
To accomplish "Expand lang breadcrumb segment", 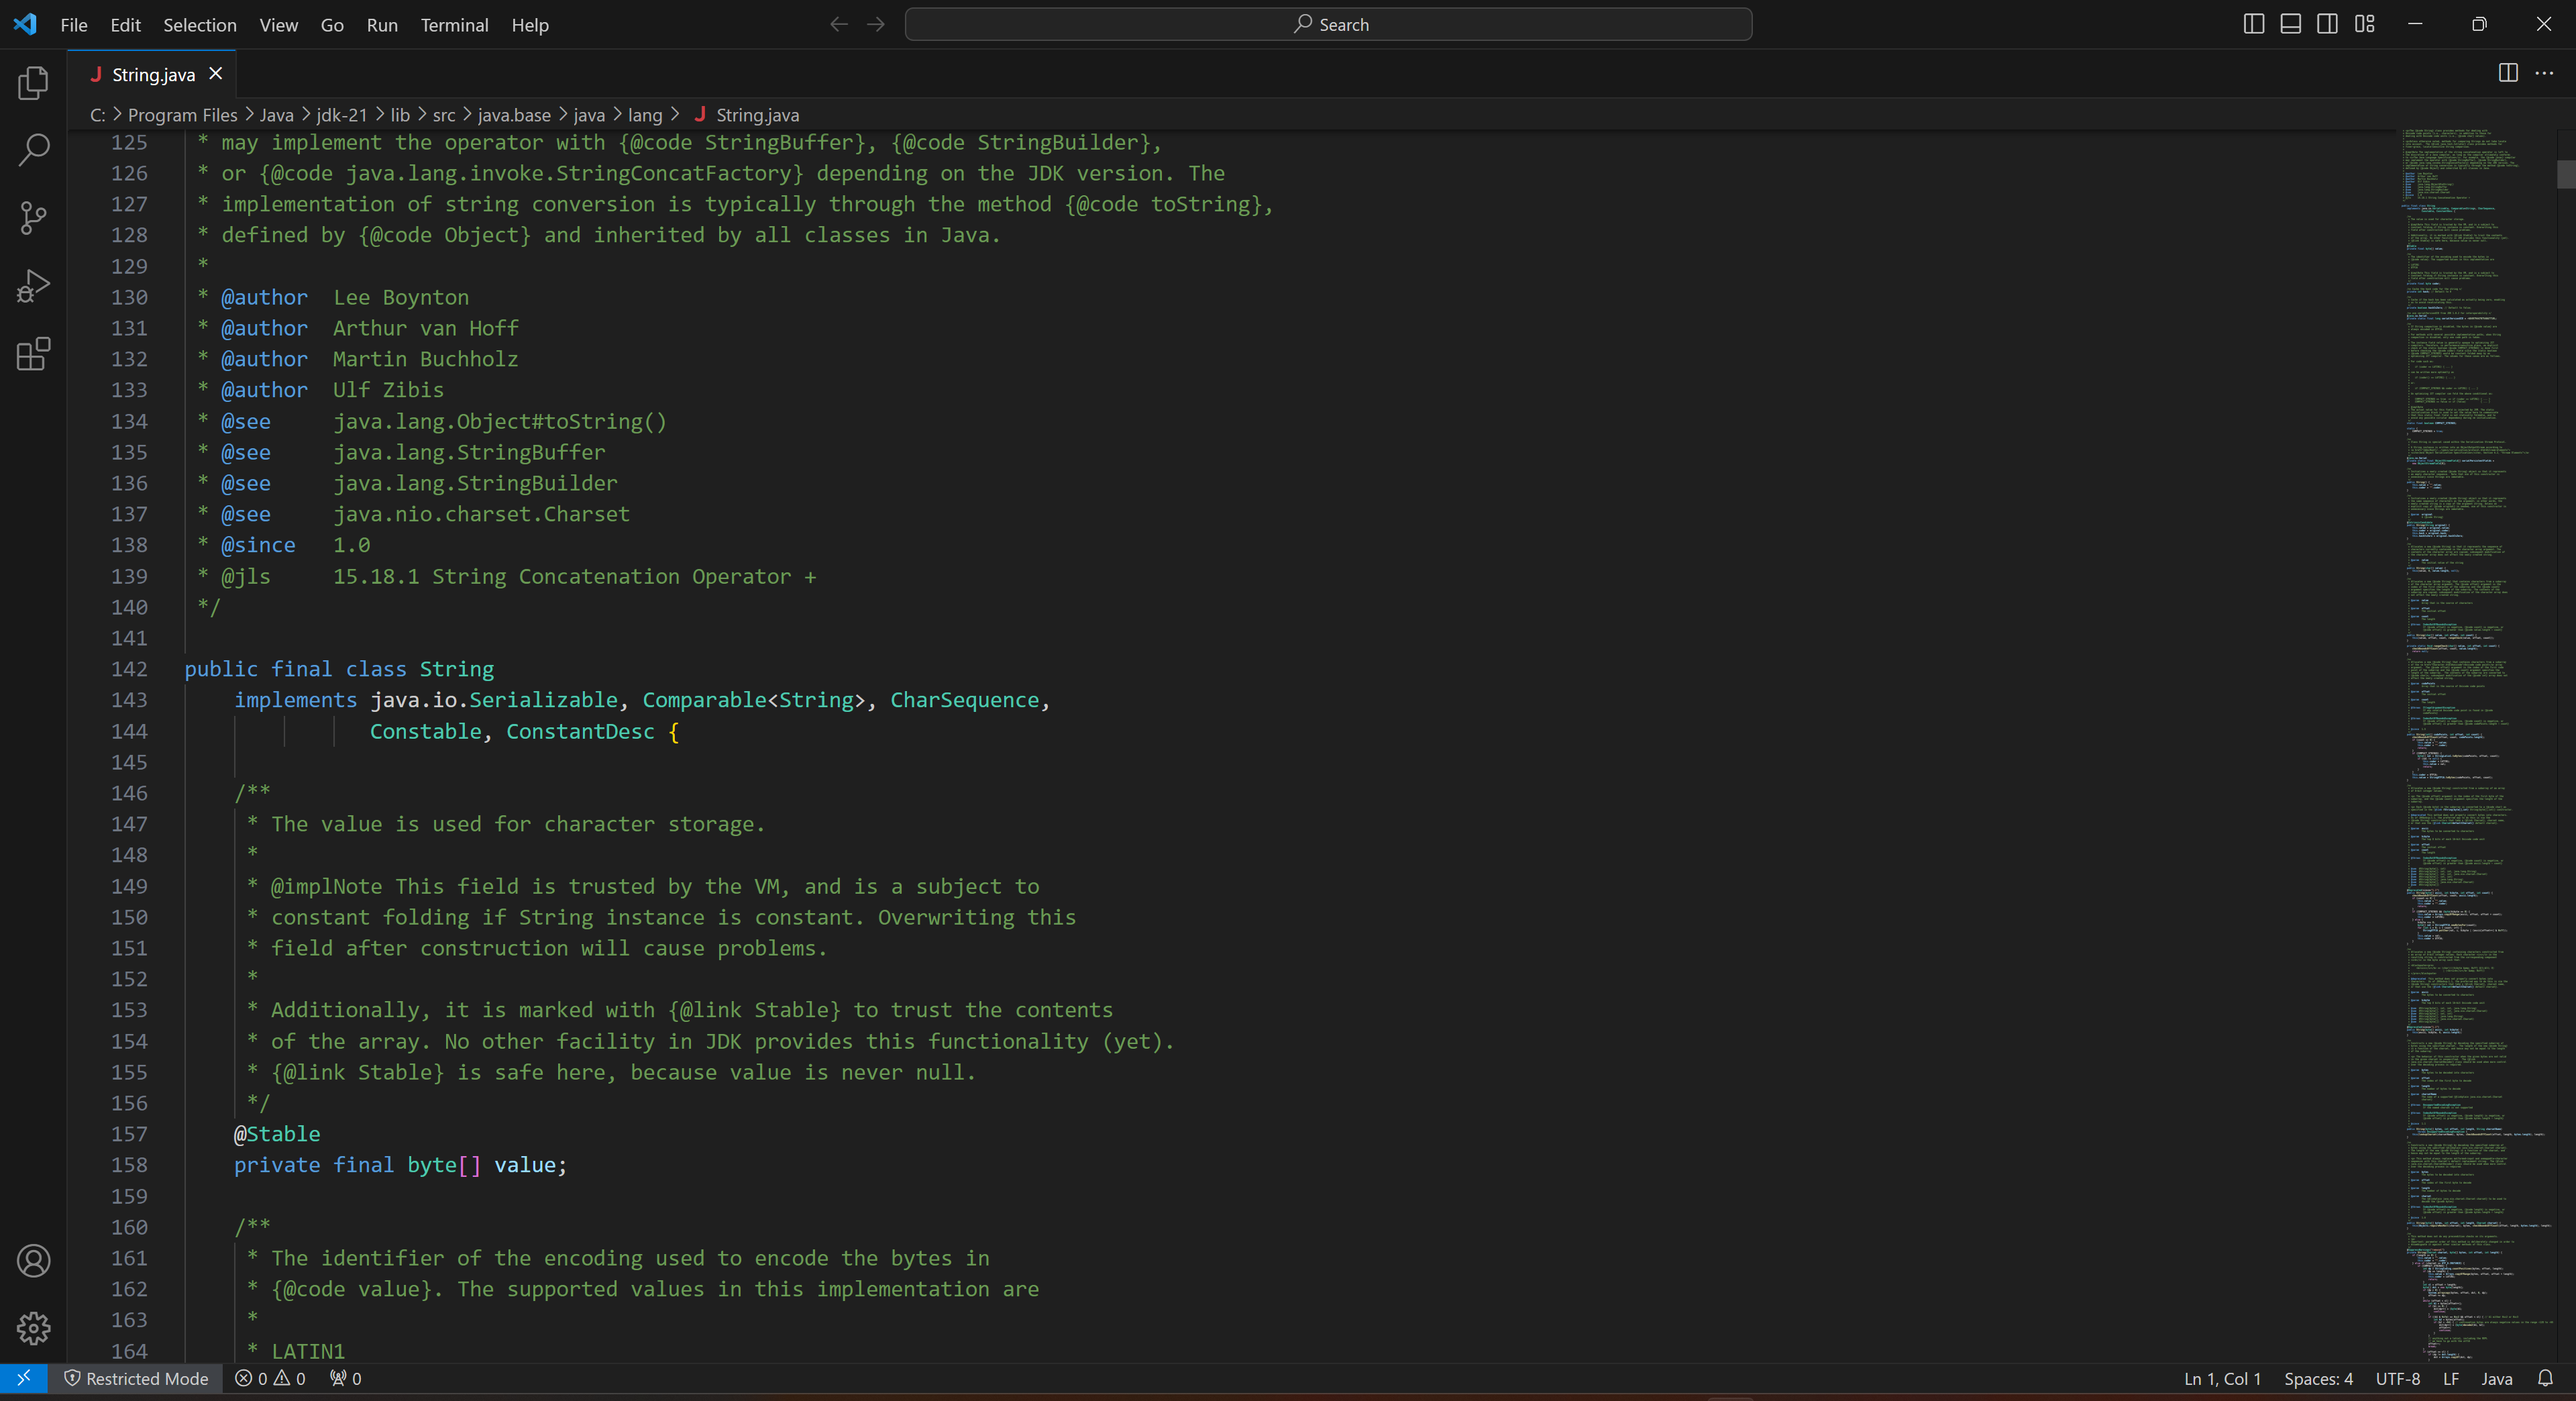I will [645, 115].
